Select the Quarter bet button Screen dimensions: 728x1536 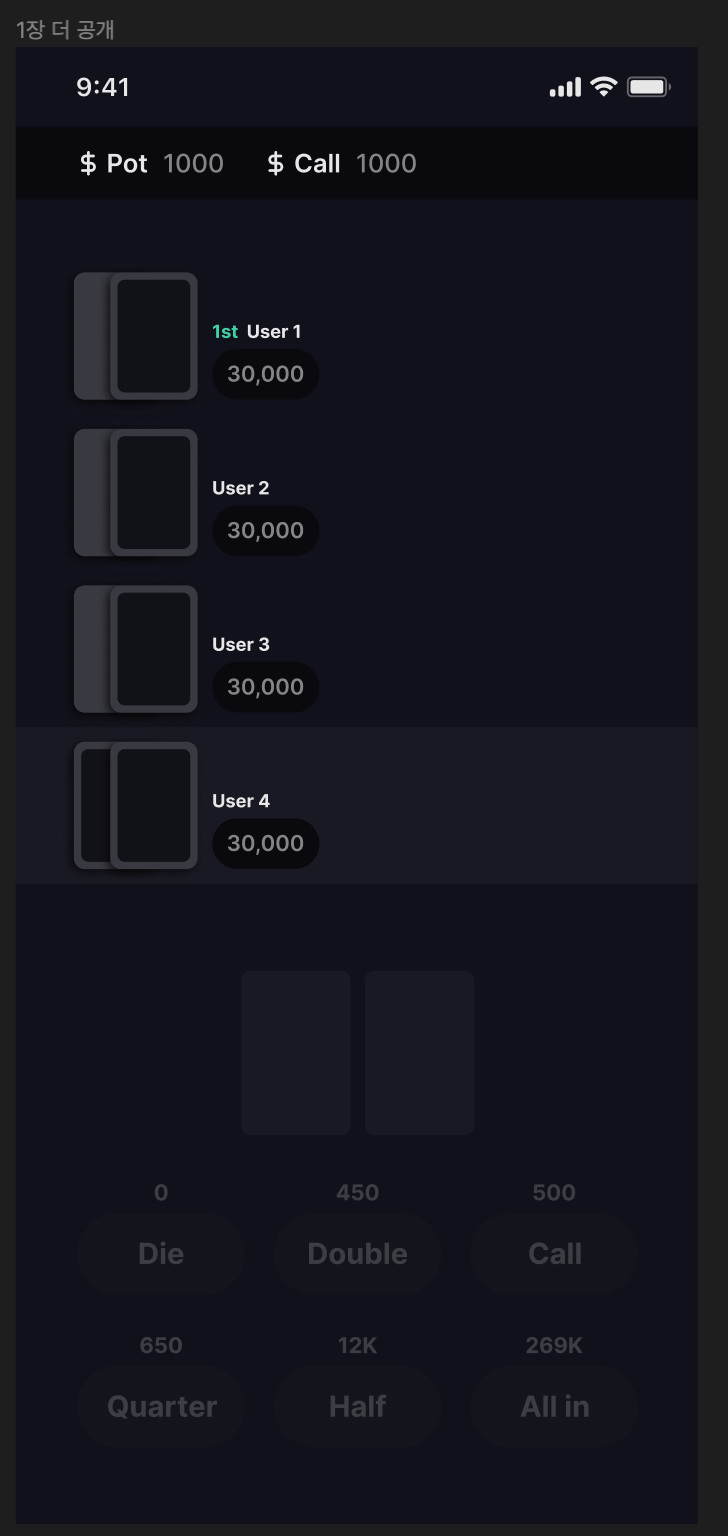(161, 1407)
